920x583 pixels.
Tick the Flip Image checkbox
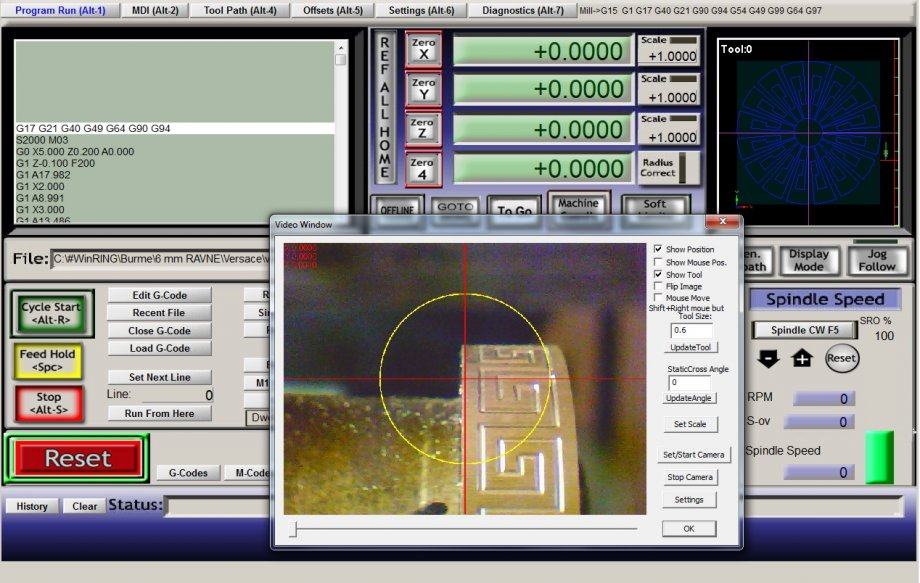tap(657, 286)
